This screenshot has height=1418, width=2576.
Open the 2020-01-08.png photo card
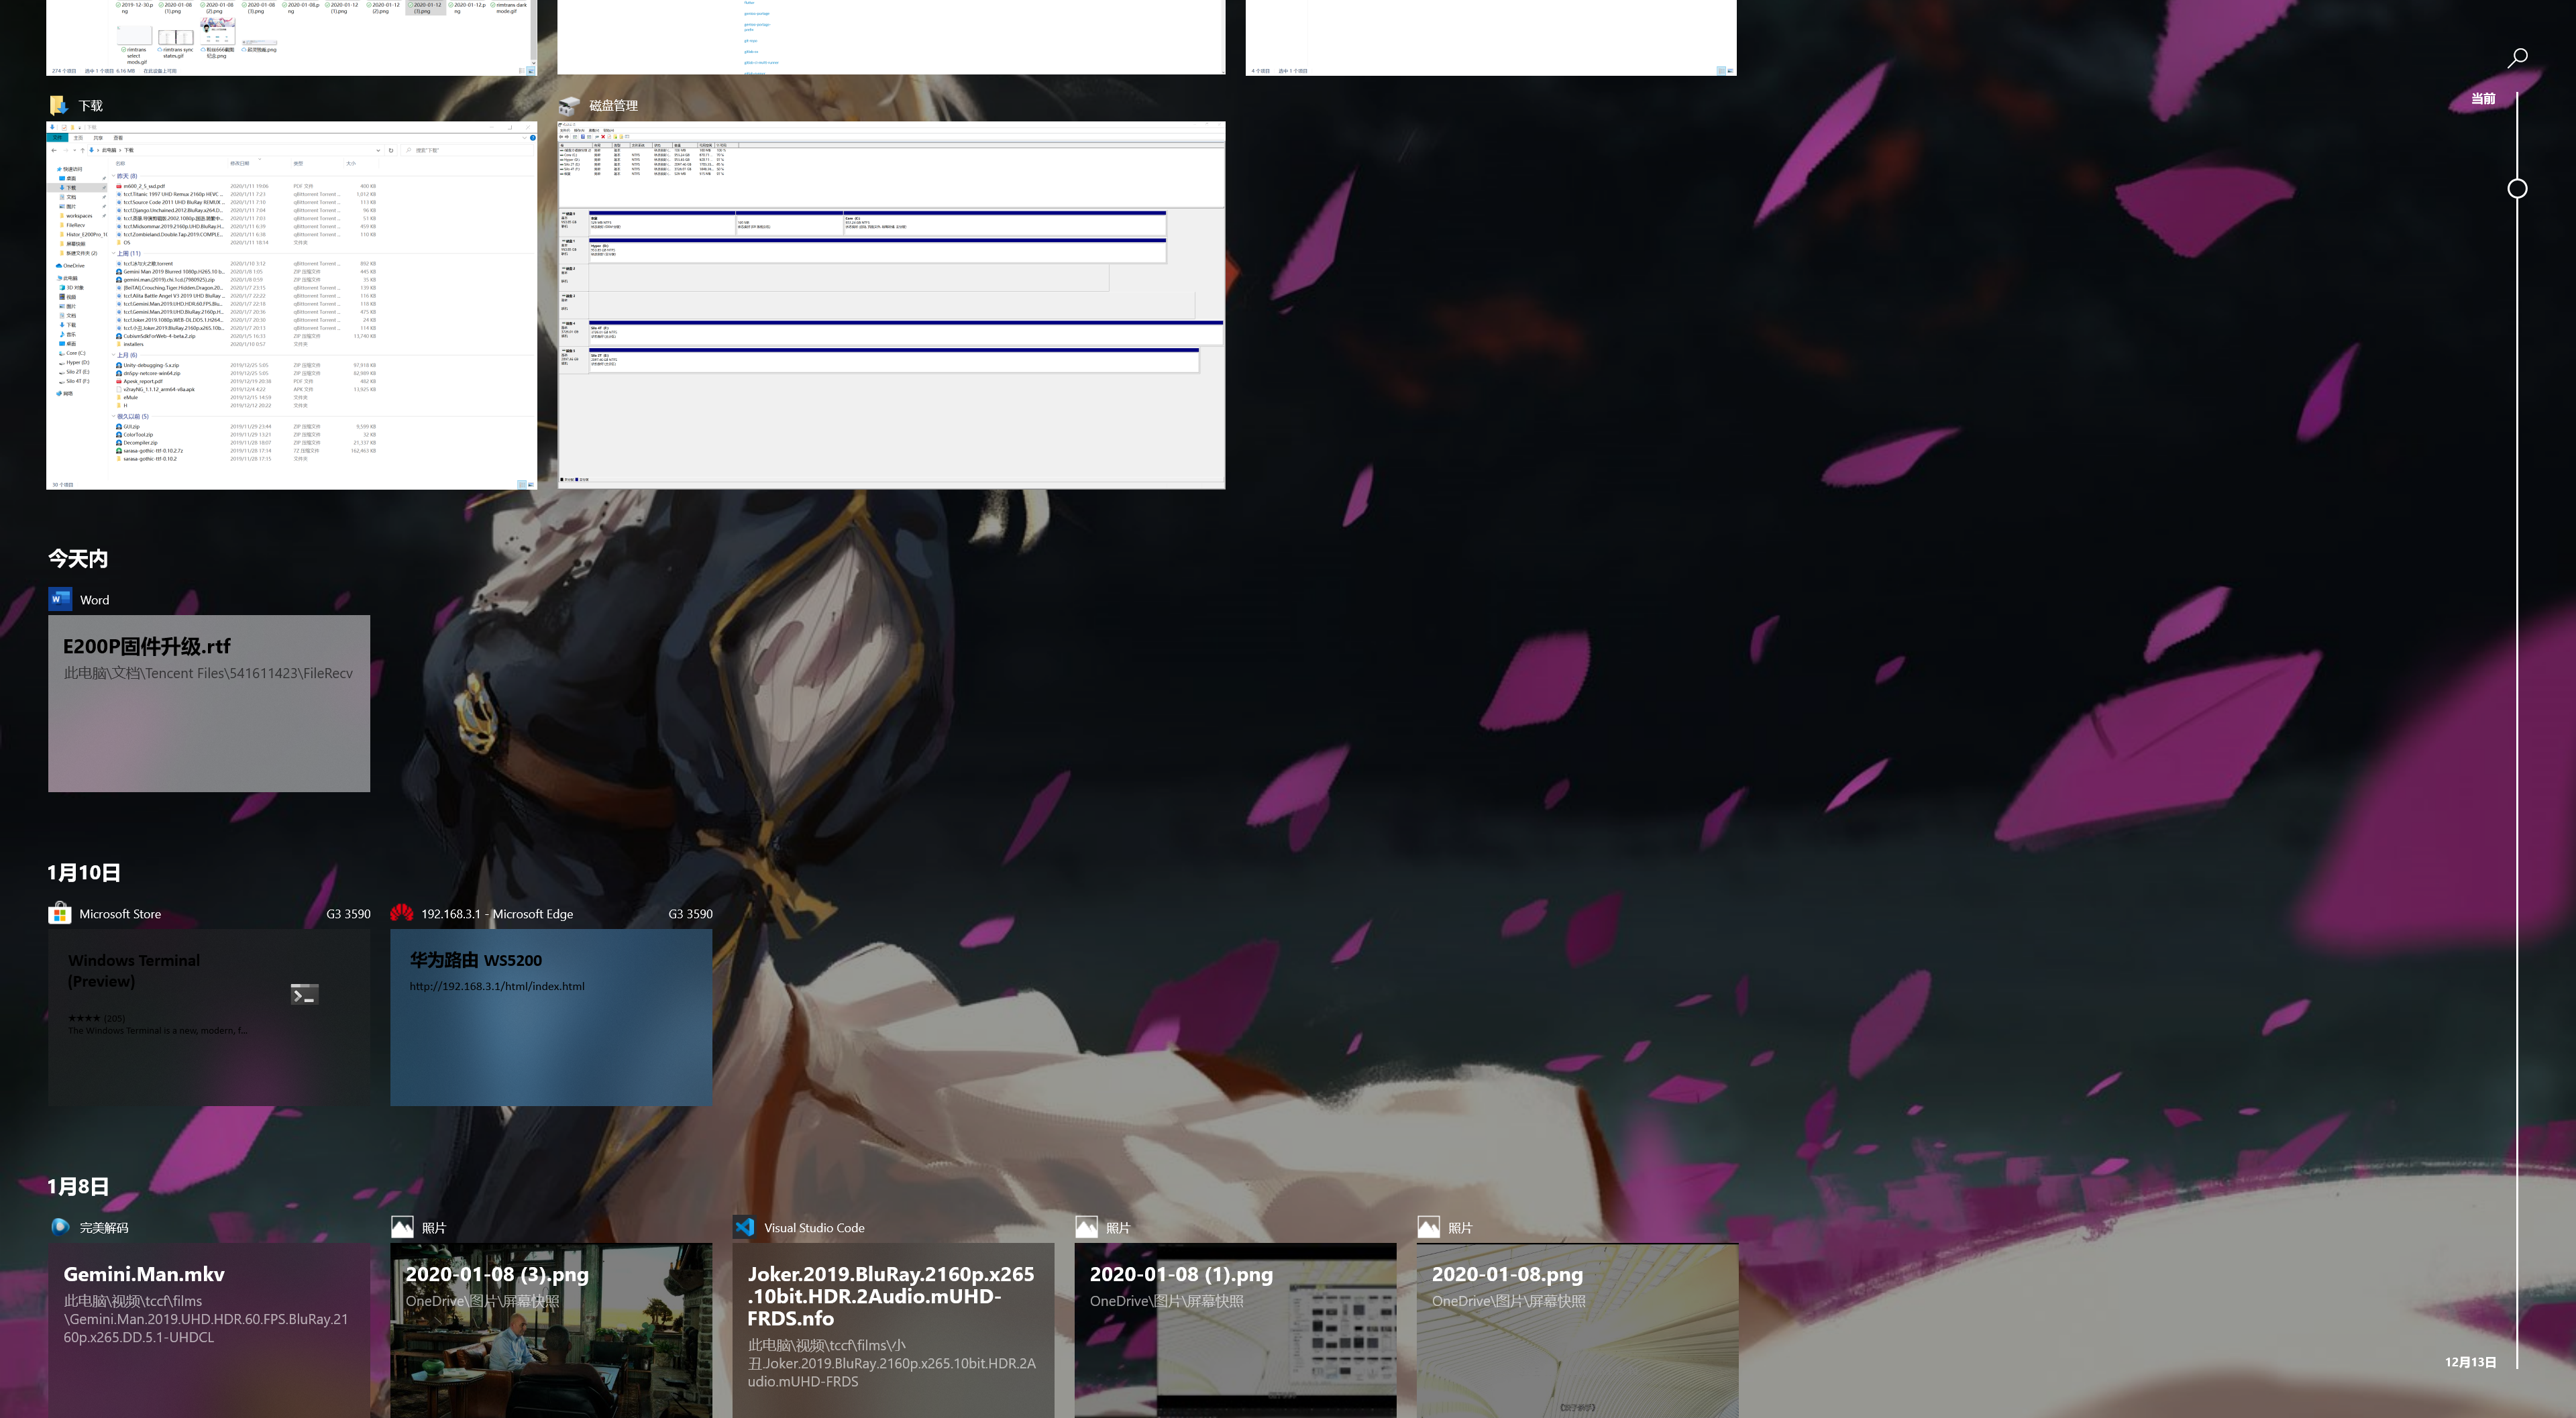[1577, 1330]
